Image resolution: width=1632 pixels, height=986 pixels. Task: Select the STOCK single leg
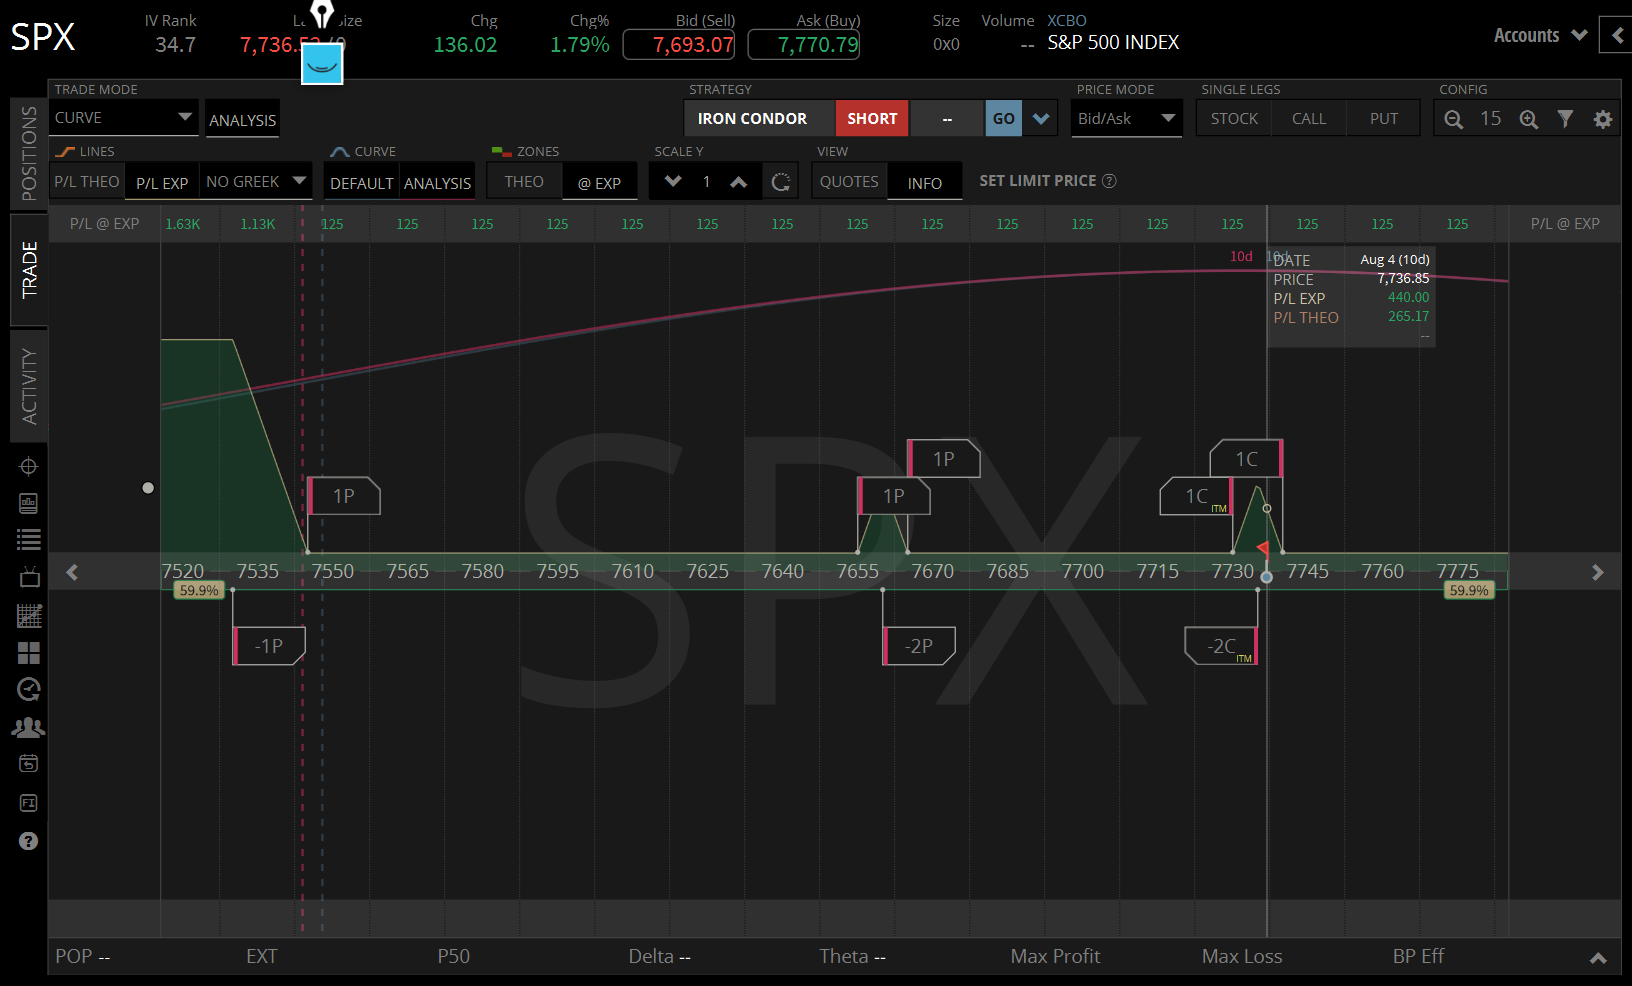[x=1234, y=118]
